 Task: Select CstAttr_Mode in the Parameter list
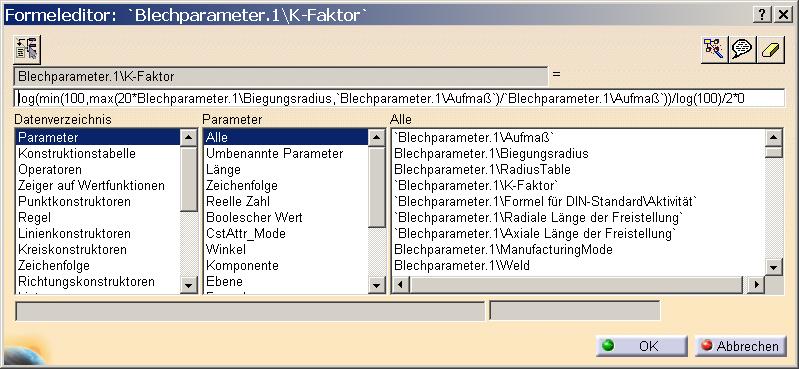[x=285, y=233]
